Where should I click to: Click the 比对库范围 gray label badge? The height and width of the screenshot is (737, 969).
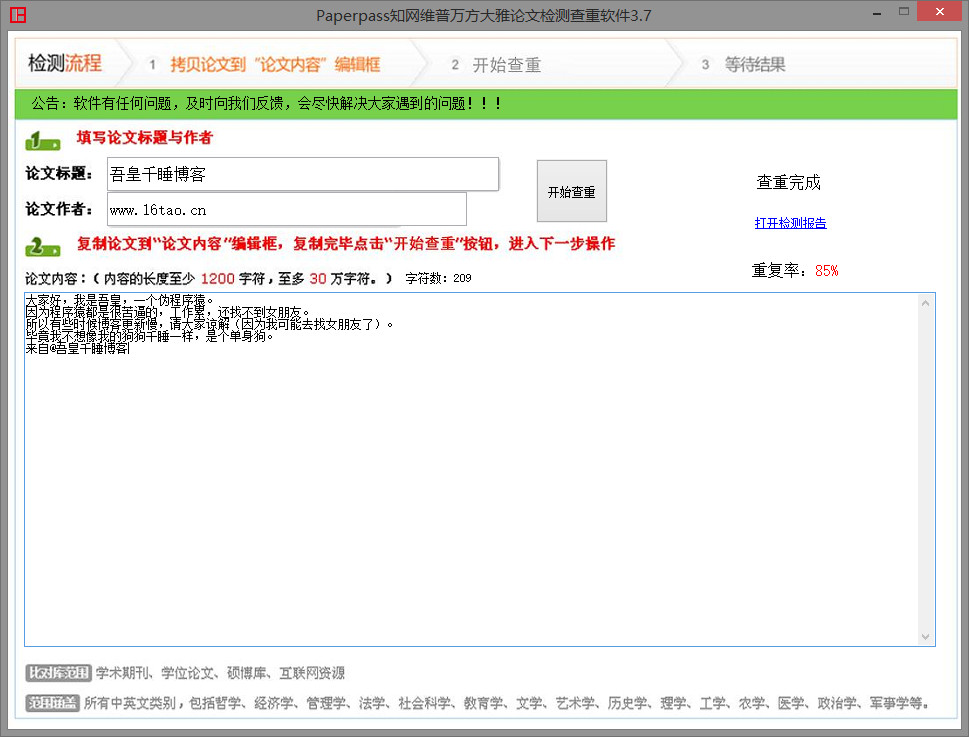(x=58, y=673)
